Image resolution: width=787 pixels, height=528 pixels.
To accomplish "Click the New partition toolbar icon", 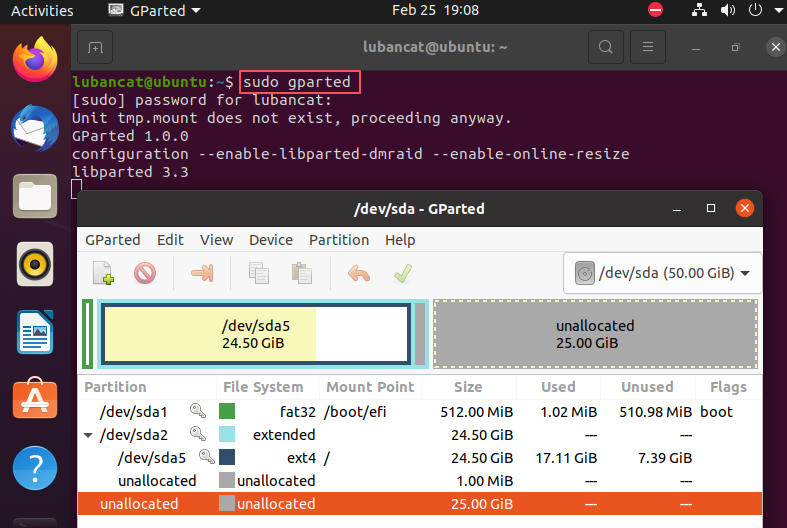I will click(x=103, y=273).
